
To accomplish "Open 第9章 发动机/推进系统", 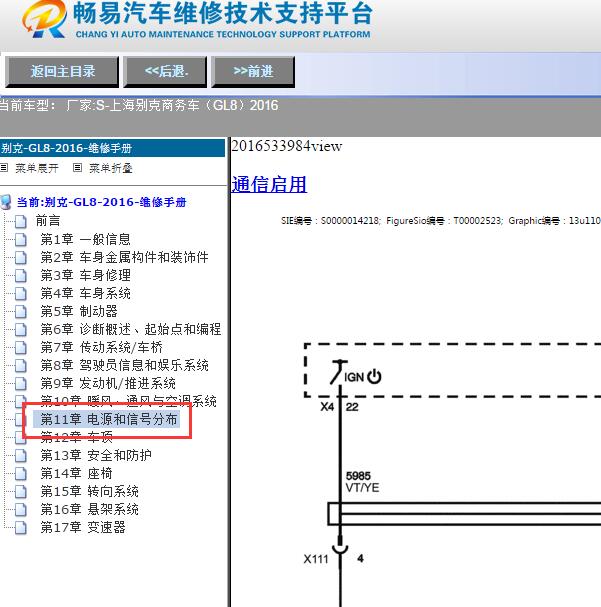I will coord(108,383).
